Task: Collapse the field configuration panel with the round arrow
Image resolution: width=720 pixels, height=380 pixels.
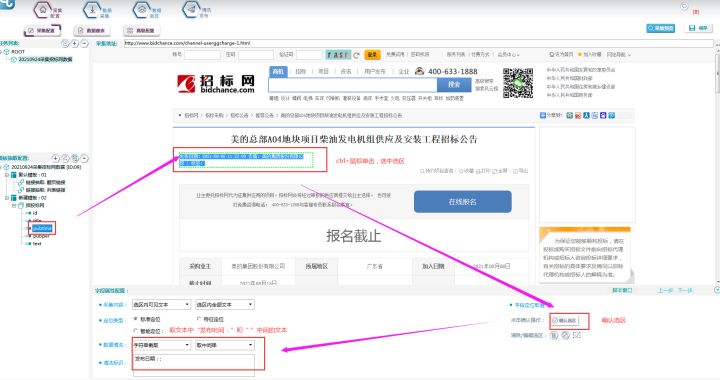Action: point(717,290)
